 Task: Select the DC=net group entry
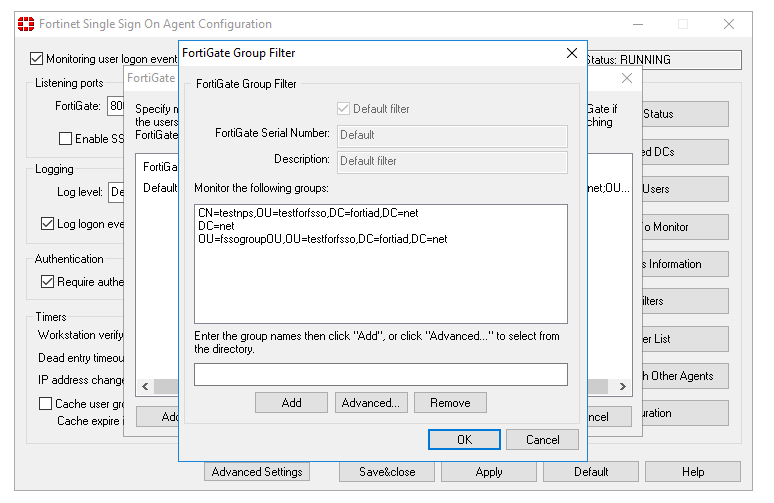coord(216,226)
